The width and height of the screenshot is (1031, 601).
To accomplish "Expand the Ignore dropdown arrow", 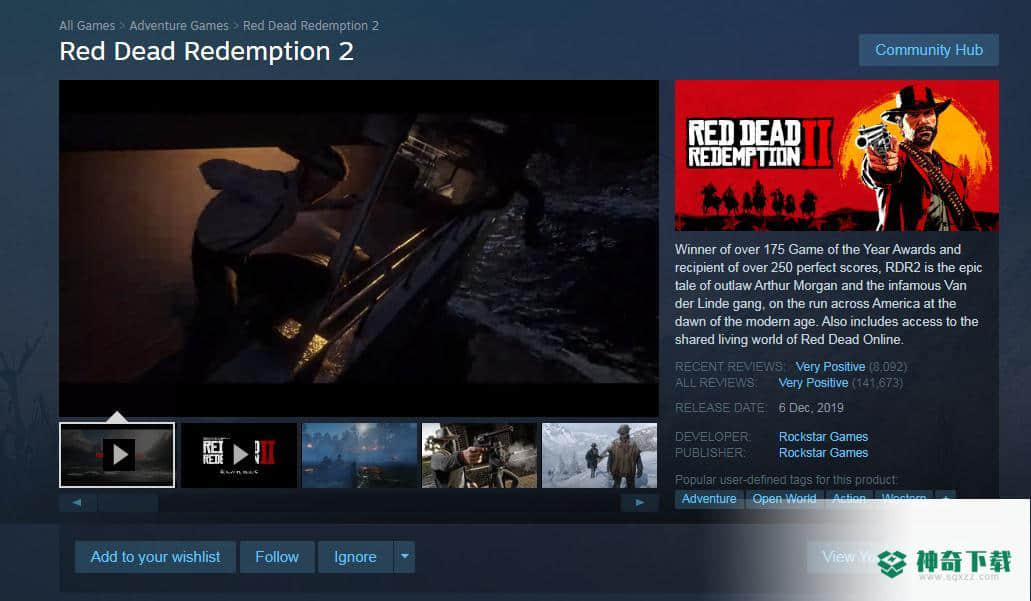I will 404,557.
